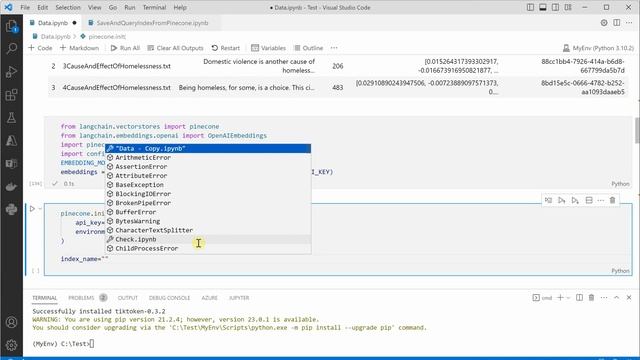The height and width of the screenshot is (360, 640).
Task: Toggle primary sidebar layout button
Action: click(530, 7)
